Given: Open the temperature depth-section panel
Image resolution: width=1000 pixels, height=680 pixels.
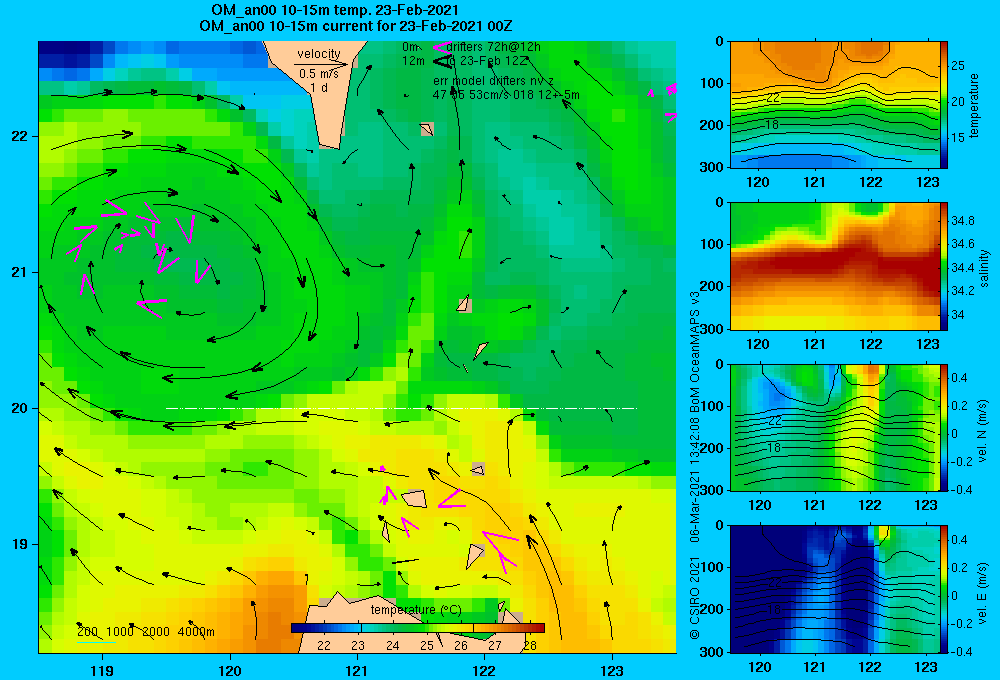Looking at the screenshot, I should 835,105.
